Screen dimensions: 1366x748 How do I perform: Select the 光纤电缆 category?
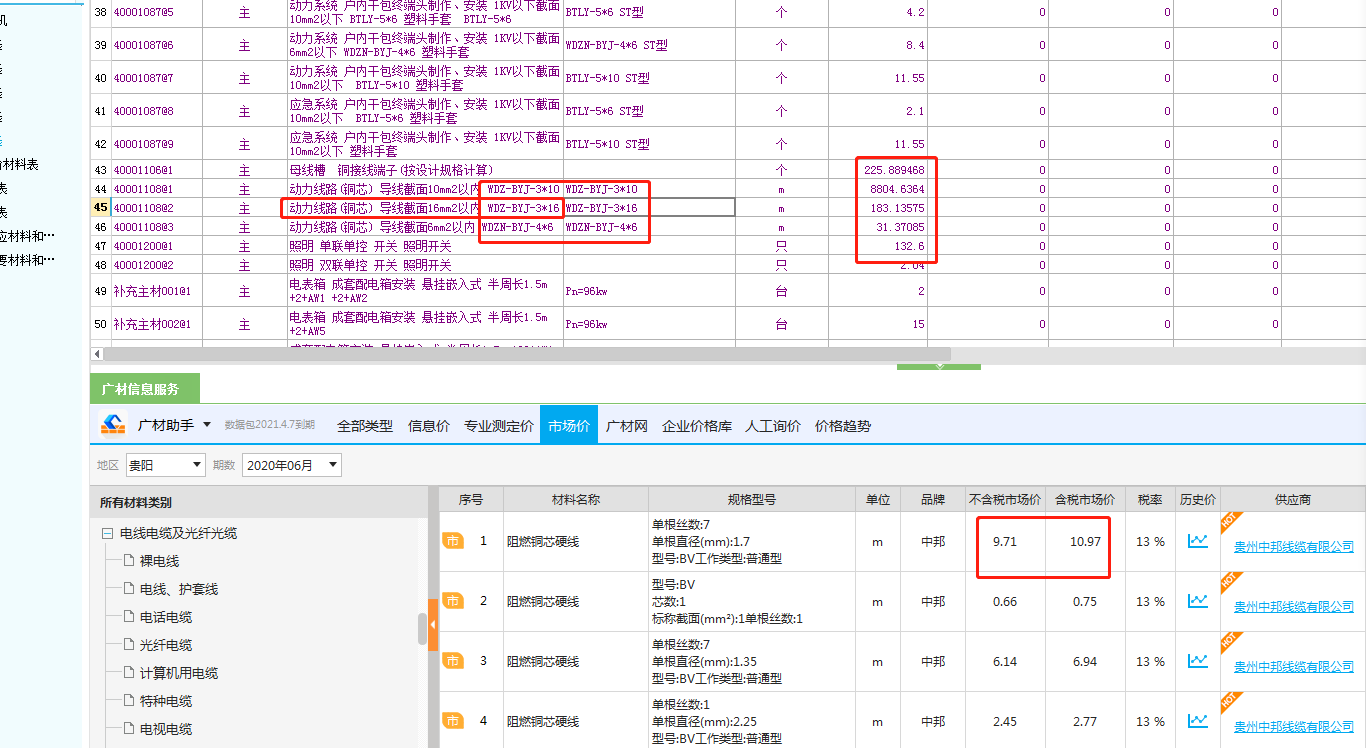[166, 645]
